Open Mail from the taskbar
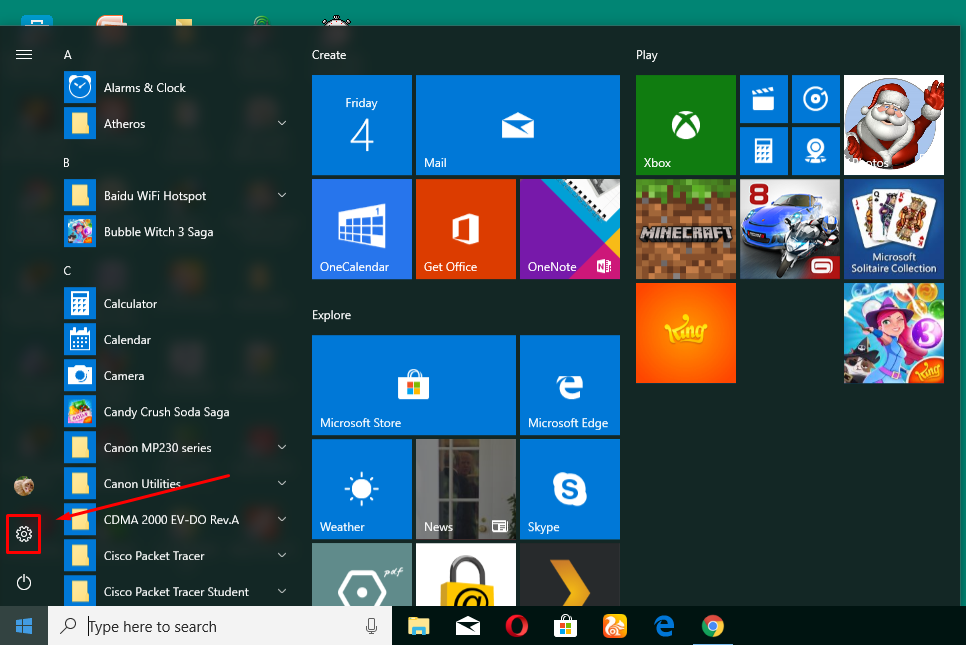 pyautogui.click(x=468, y=626)
